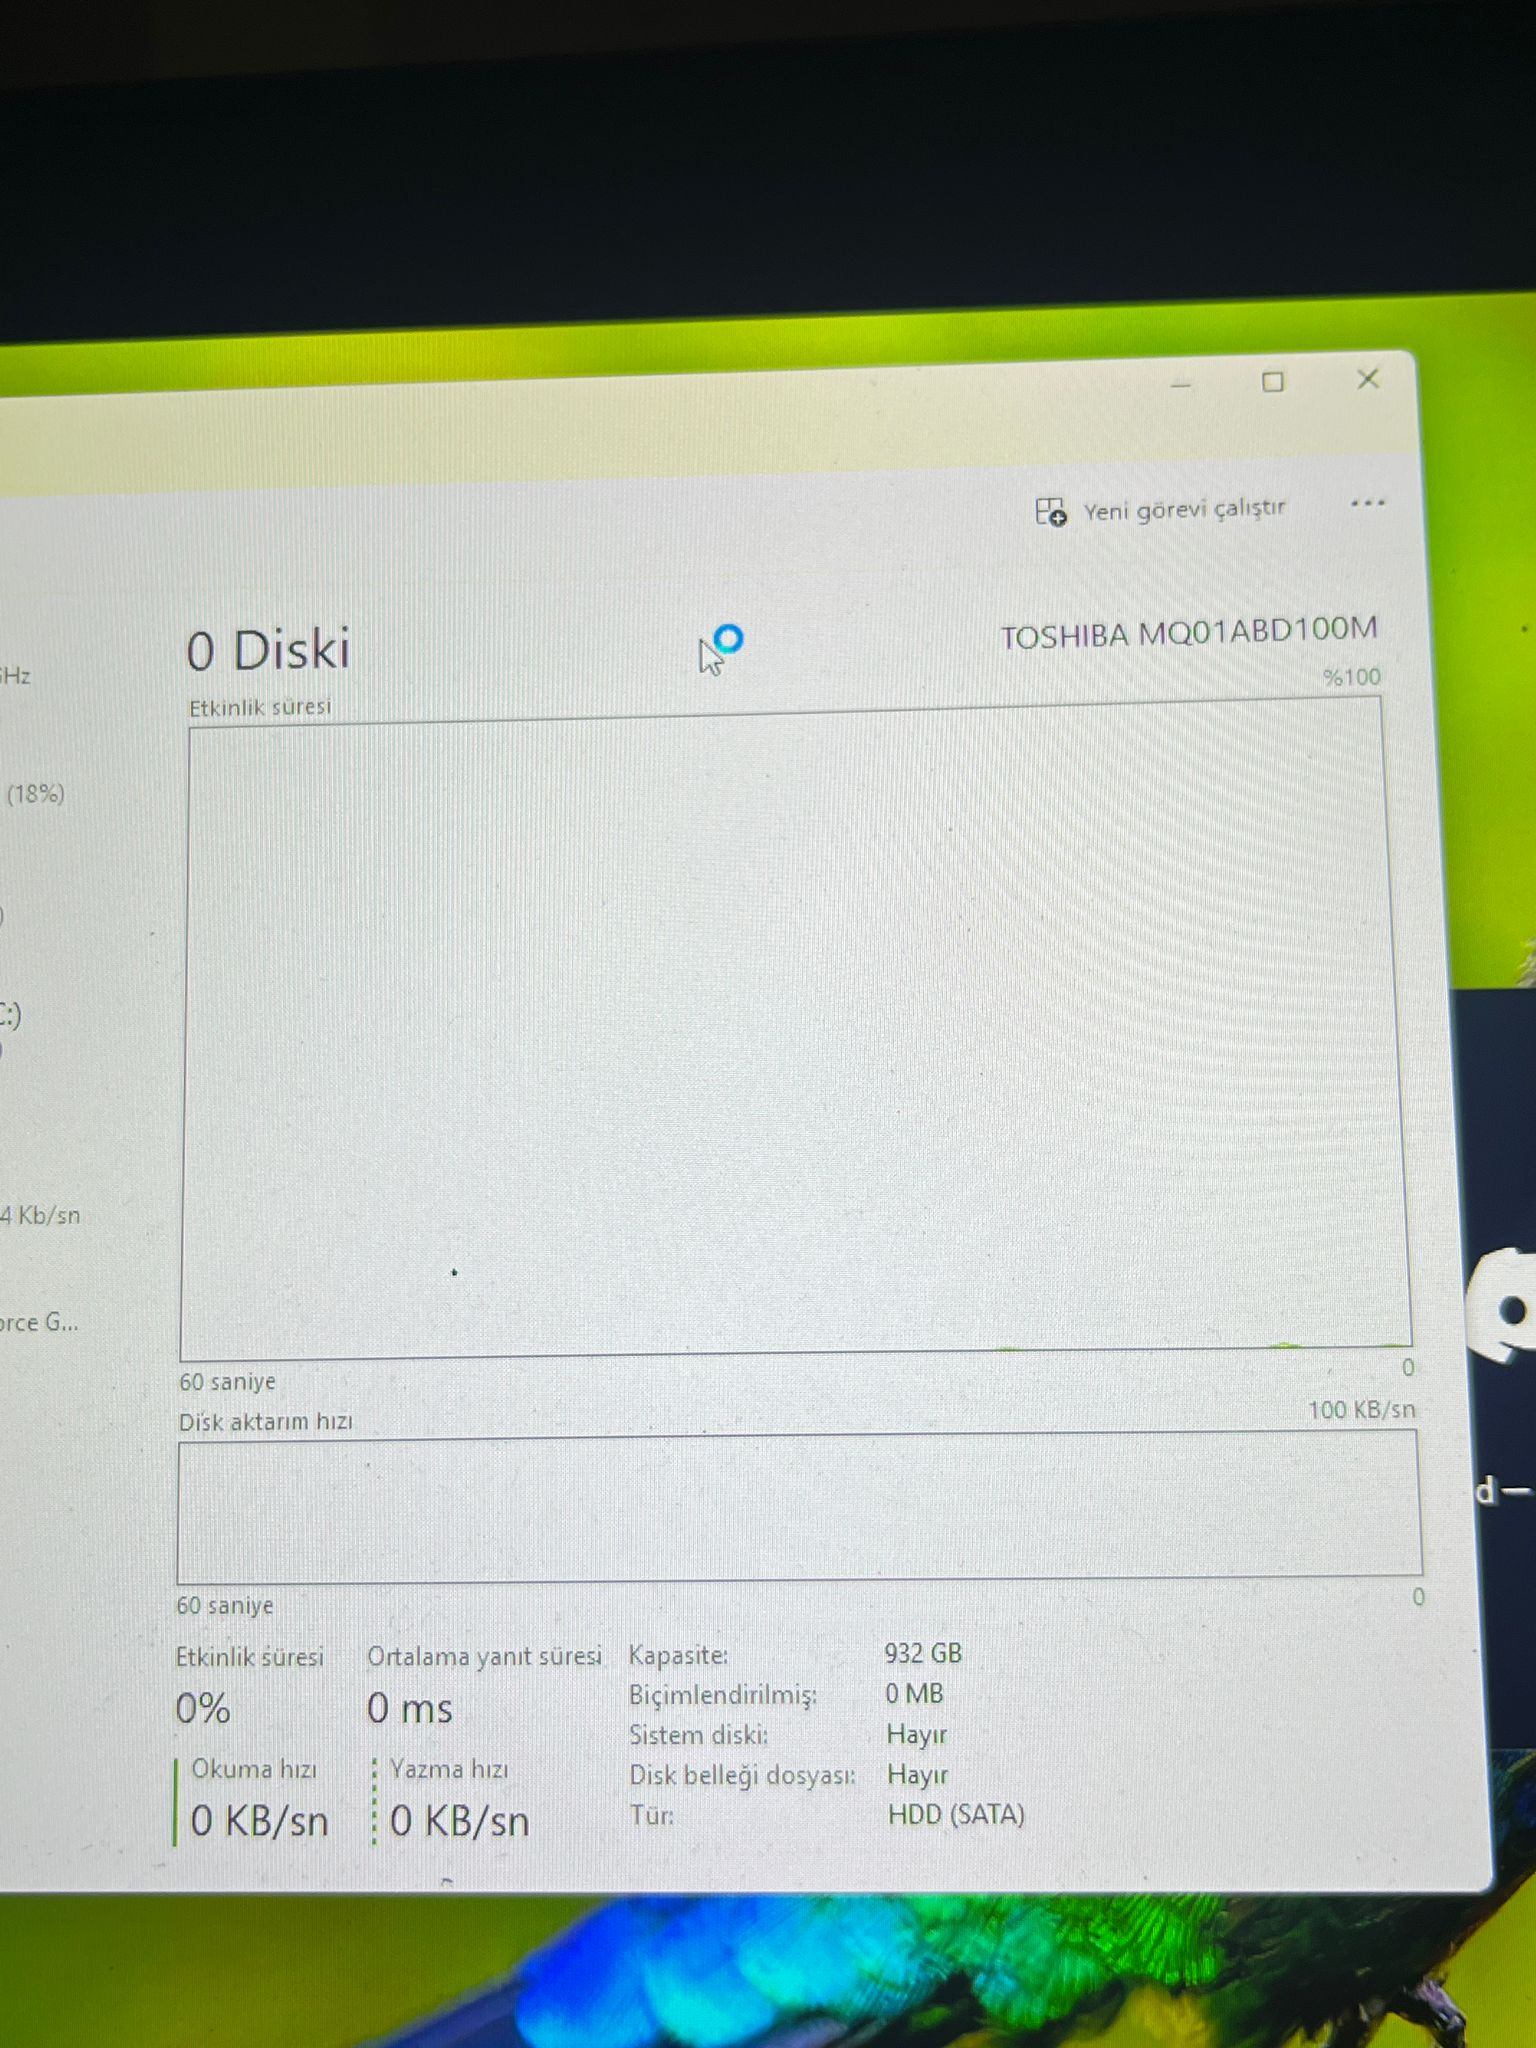Image resolution: width=1536 pixels, height=2048 pixels.
Task: Click the Kapasite label
Action: pos(678,1655)
